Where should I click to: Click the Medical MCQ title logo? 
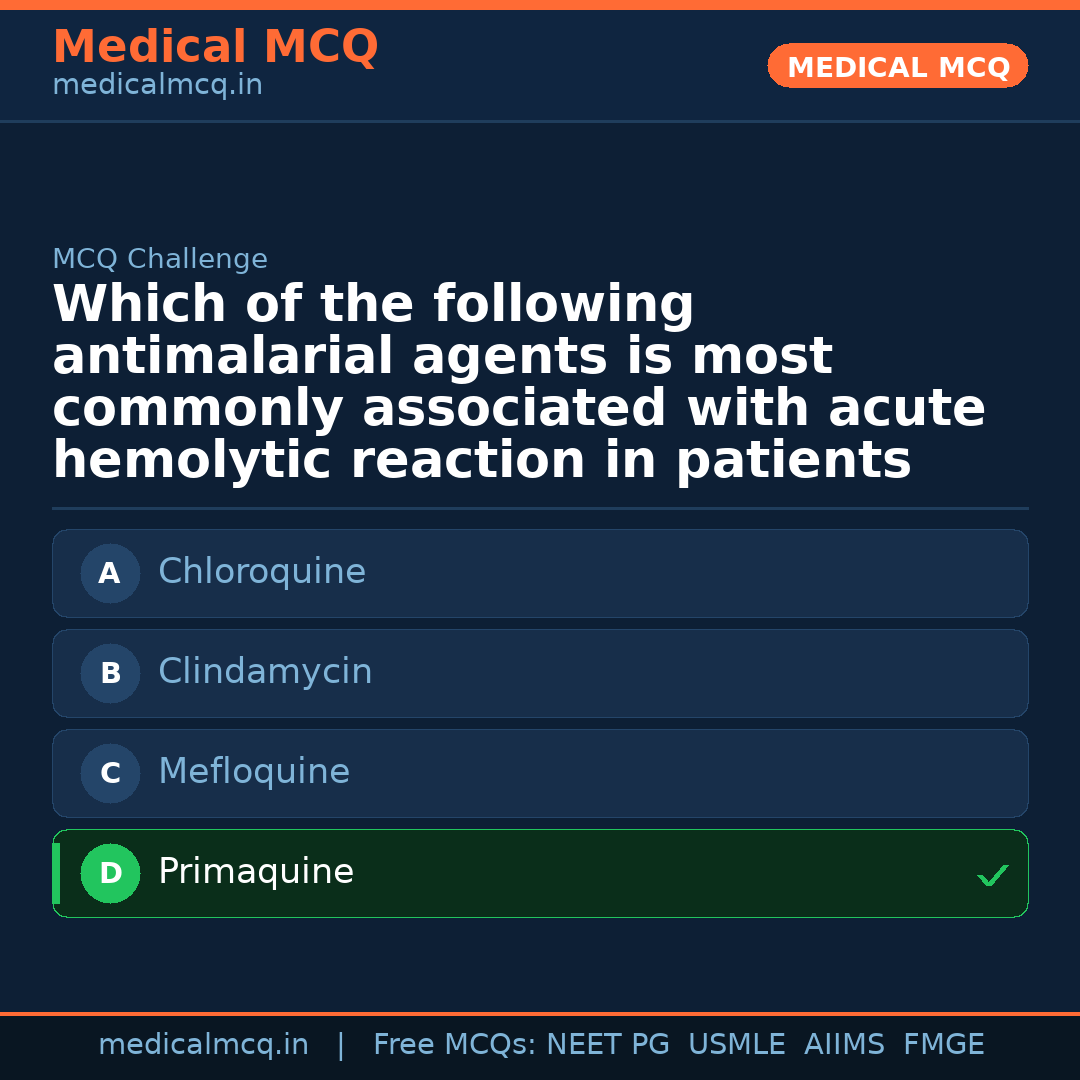coord(215,47)
